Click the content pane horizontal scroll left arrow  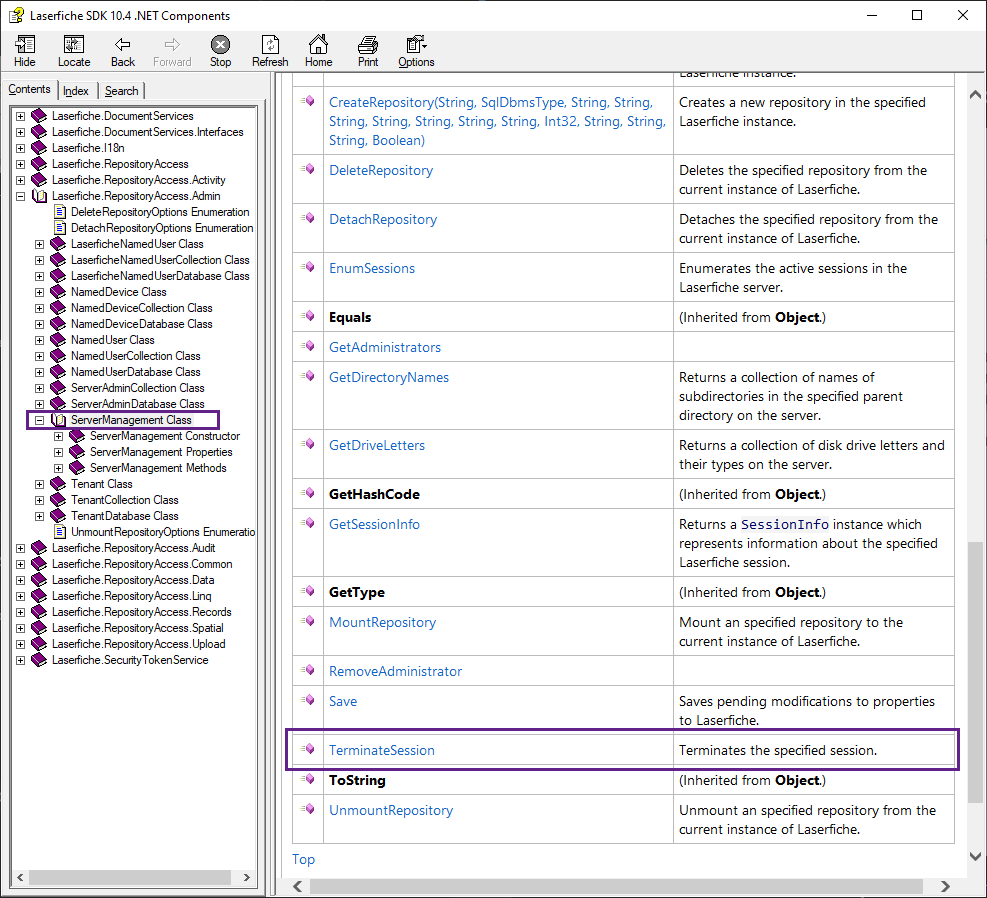[x=297, y=886]
